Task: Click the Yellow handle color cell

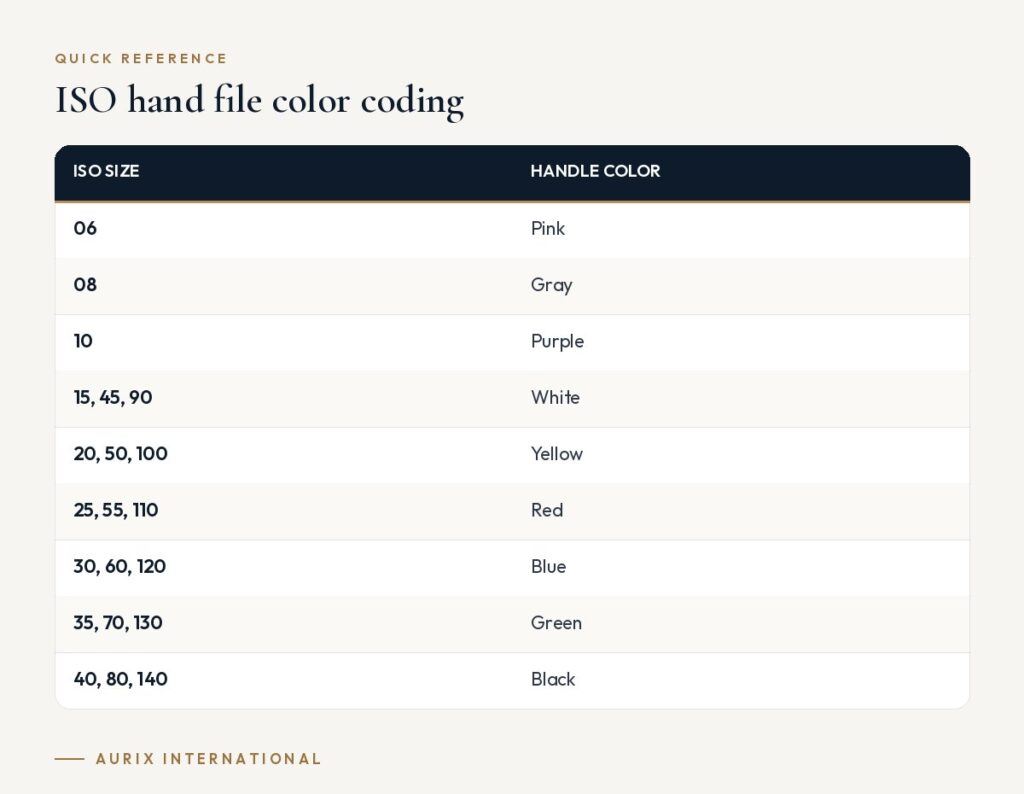Action: coord(741,455)
